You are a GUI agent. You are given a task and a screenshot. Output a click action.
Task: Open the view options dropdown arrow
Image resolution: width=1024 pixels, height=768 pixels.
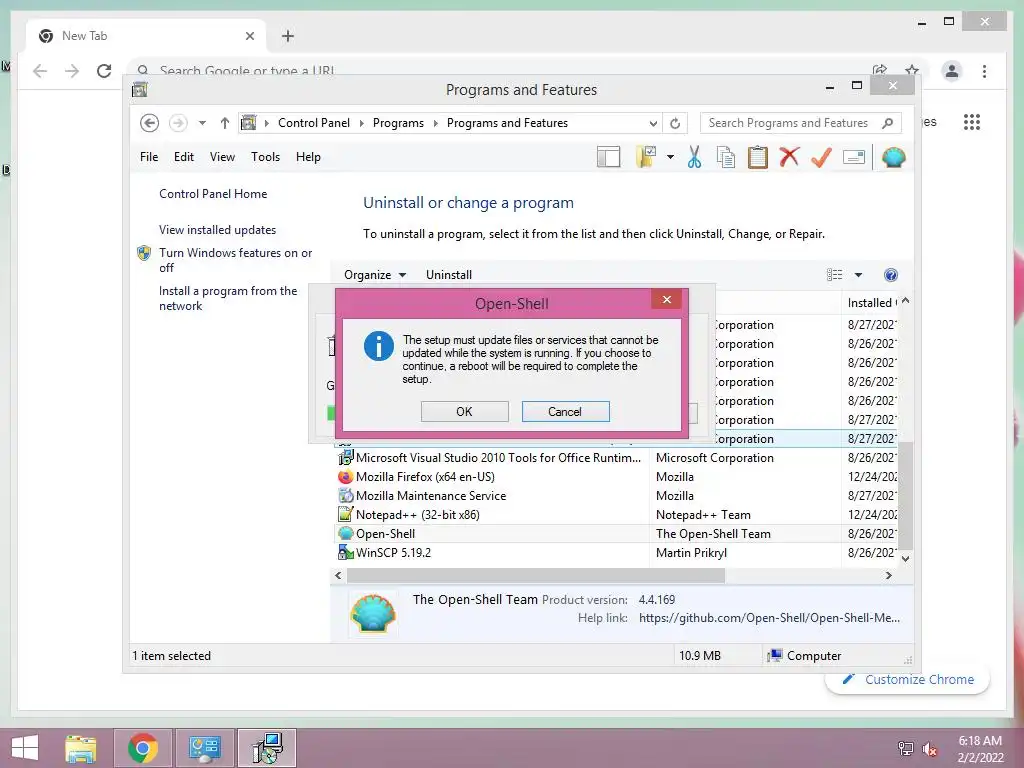[858, 275]
